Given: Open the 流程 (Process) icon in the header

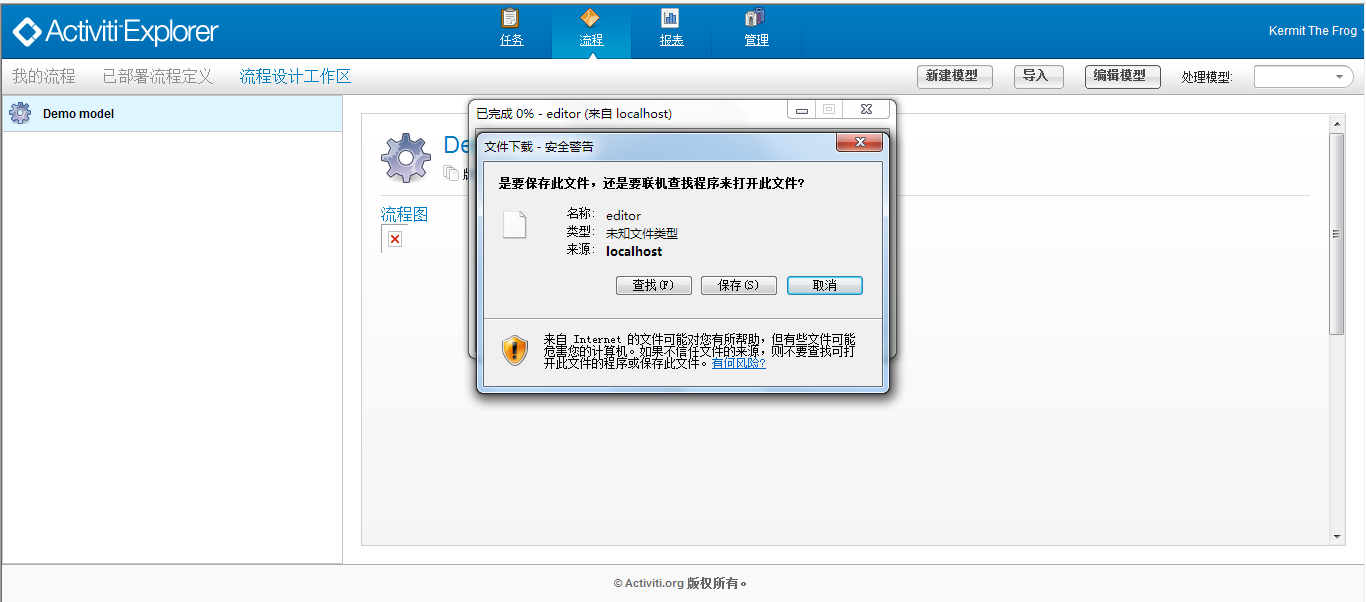Looking at the screenshot, I should tap(591, 28).
